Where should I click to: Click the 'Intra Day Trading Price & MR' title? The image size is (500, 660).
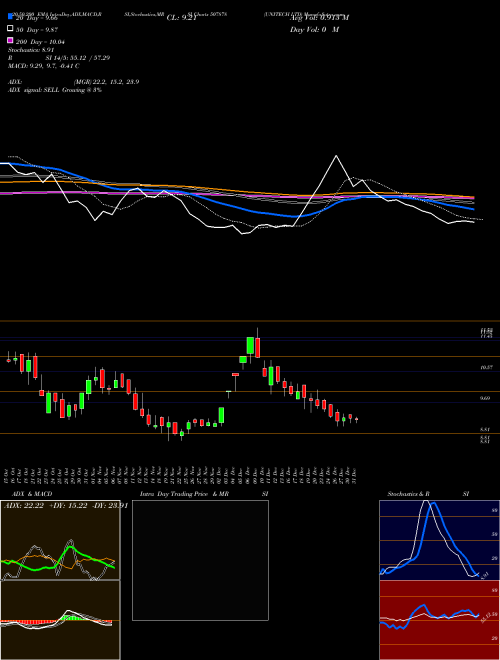click(184, 494)
